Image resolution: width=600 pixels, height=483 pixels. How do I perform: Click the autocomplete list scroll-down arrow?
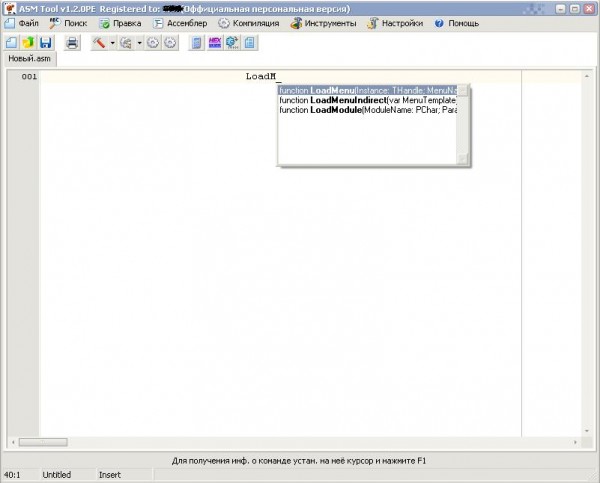click(462, 159)
